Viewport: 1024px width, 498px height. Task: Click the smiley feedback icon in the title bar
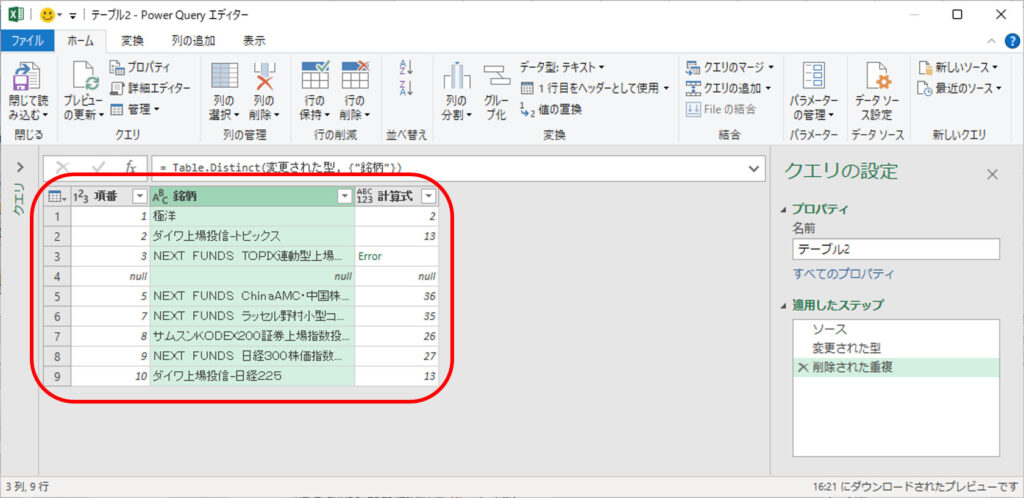click(x=47, y=14)
